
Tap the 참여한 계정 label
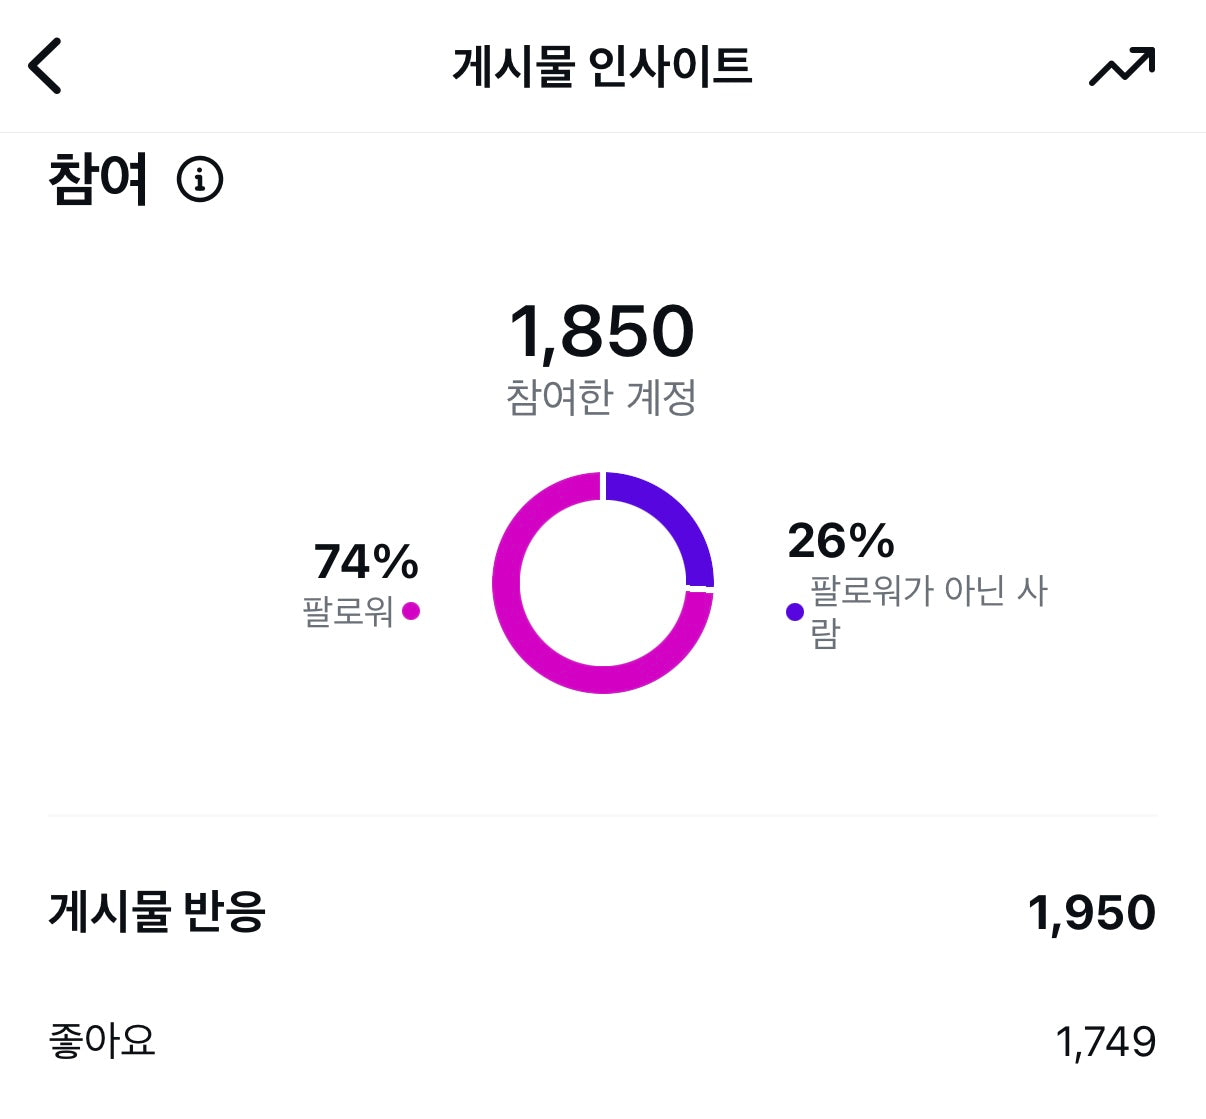tap(602, 398)
